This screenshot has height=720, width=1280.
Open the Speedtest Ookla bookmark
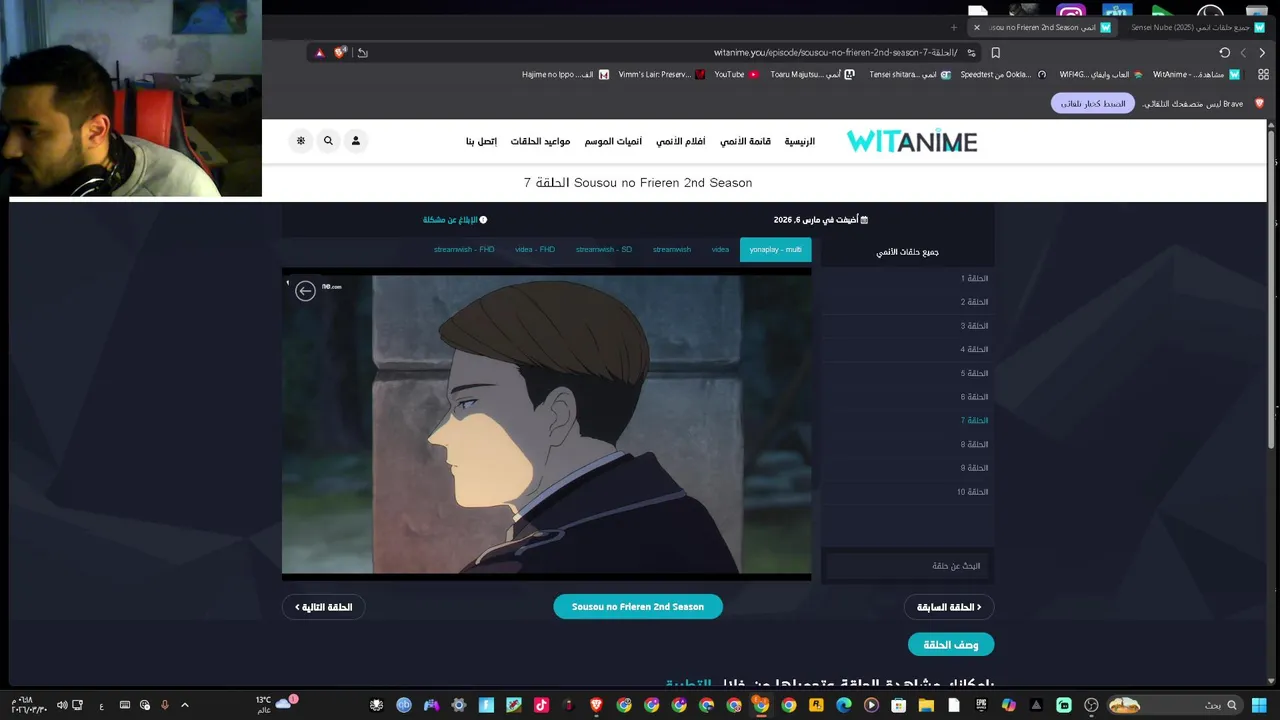[1003, 75]
